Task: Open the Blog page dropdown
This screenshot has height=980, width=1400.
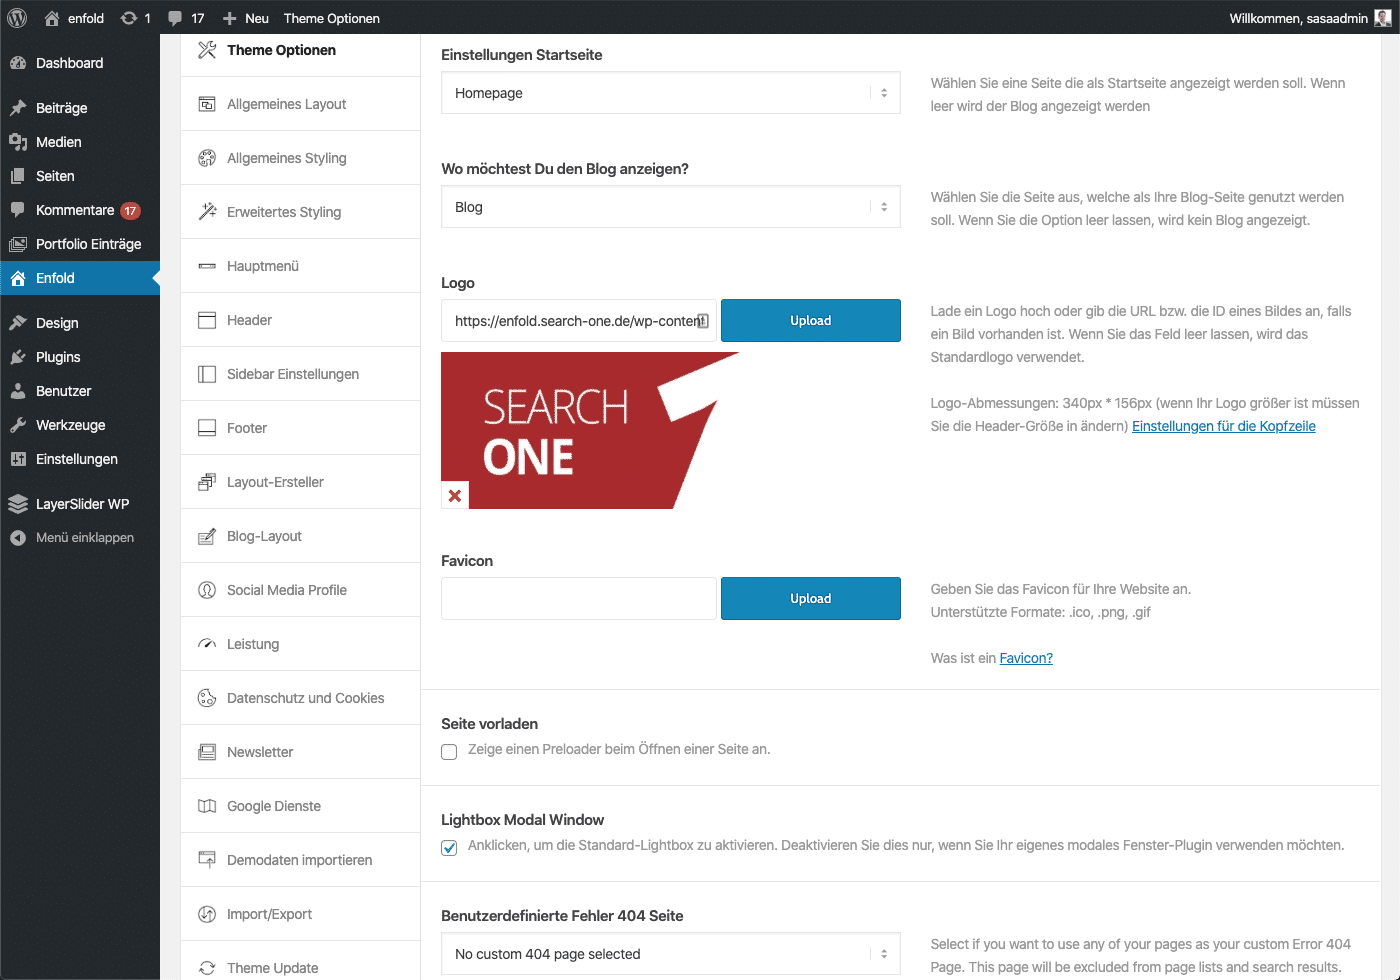Action: click(x=671, y=207)
